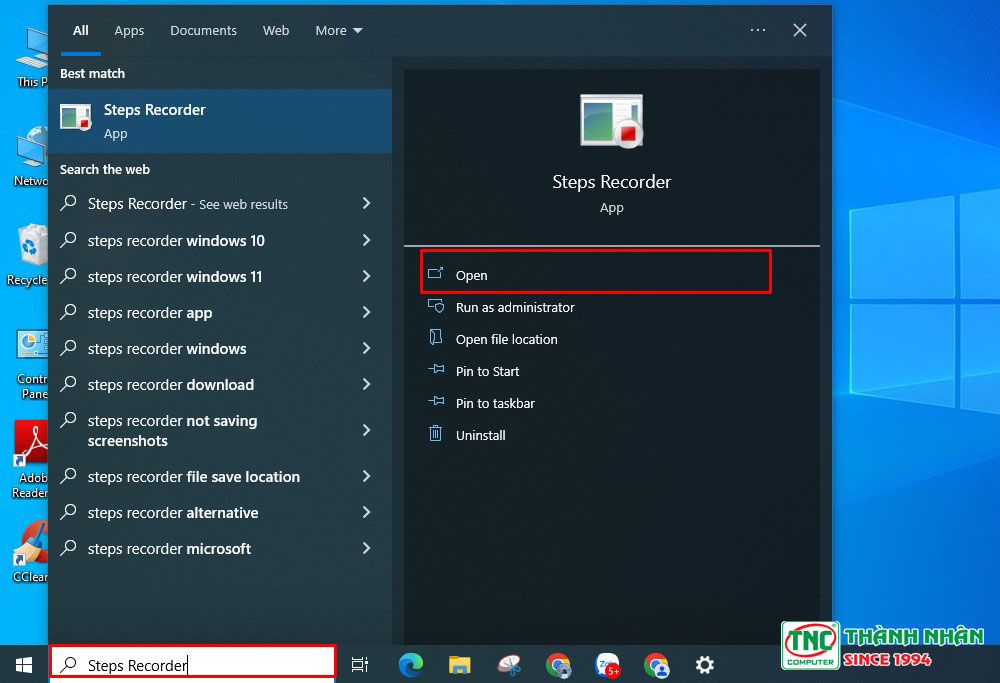This screenshot has height=683, width=1000.
Task: Select 'steps recorder windows 10' suggestion
Action: [220, 240]
